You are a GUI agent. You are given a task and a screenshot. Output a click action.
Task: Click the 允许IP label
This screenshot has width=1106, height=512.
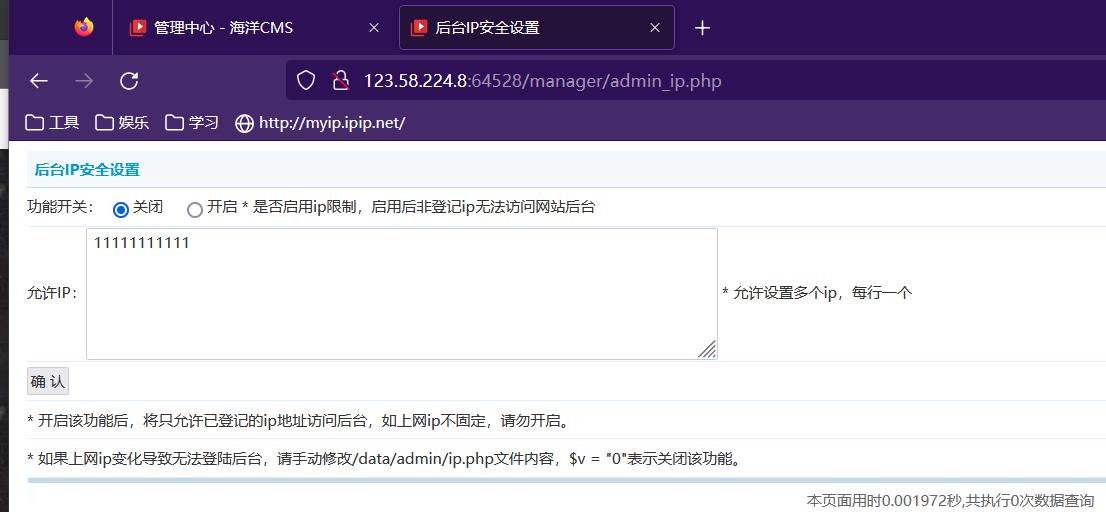tap(52, 293)
